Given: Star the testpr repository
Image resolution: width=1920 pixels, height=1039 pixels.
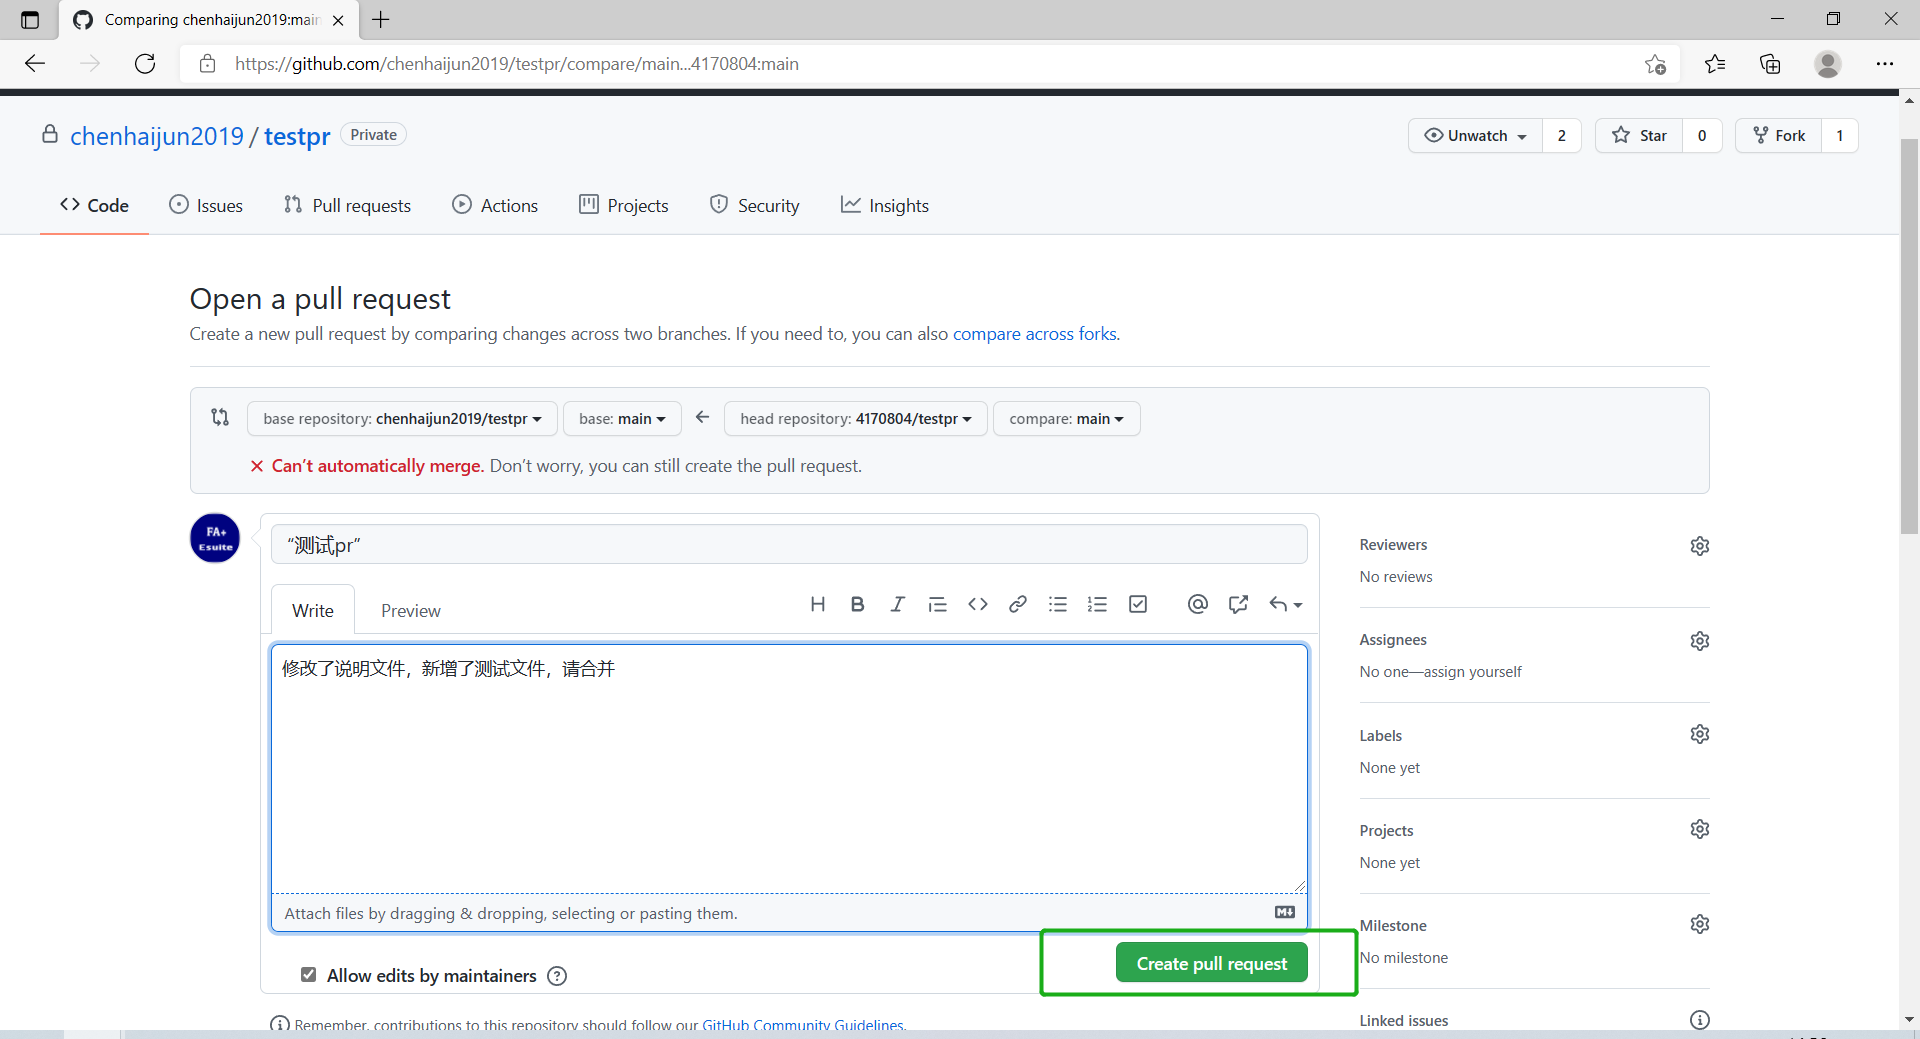Looking at the screenshot, I should click(1639, 136).
